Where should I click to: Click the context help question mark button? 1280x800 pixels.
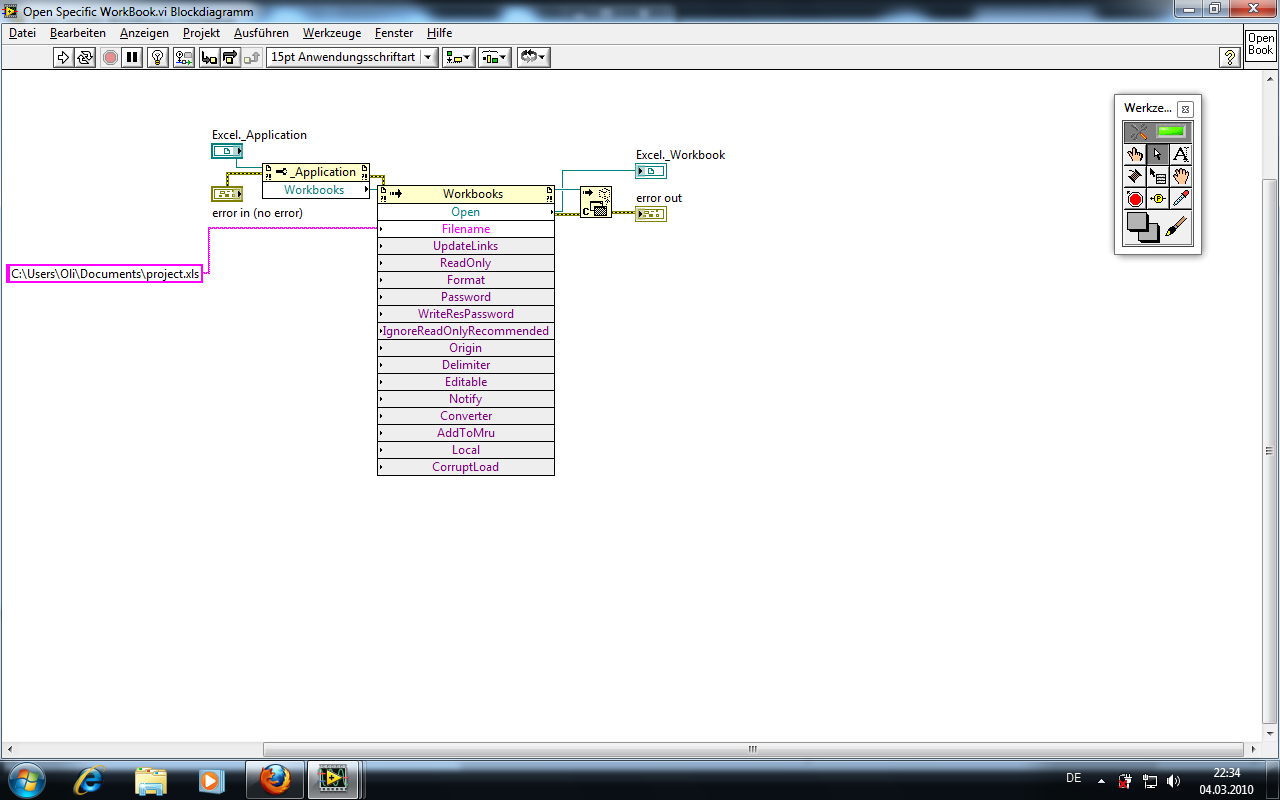(1230, 57)
